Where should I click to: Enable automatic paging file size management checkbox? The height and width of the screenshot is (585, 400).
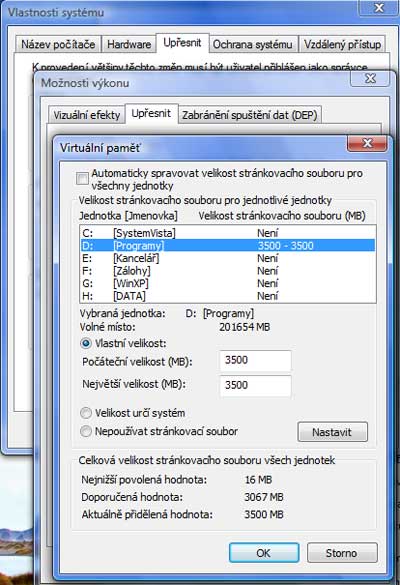click(x=82, y=178)
